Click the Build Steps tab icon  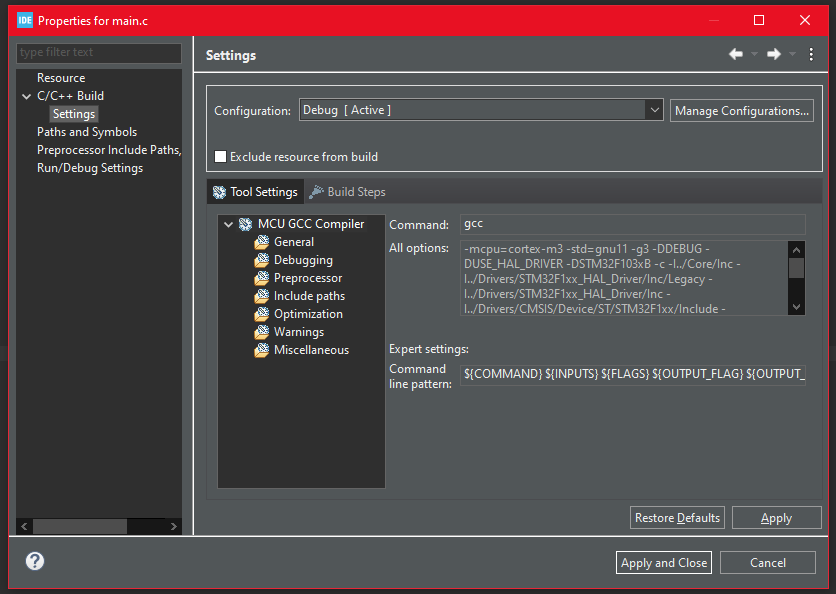click(x=316, y=192)
